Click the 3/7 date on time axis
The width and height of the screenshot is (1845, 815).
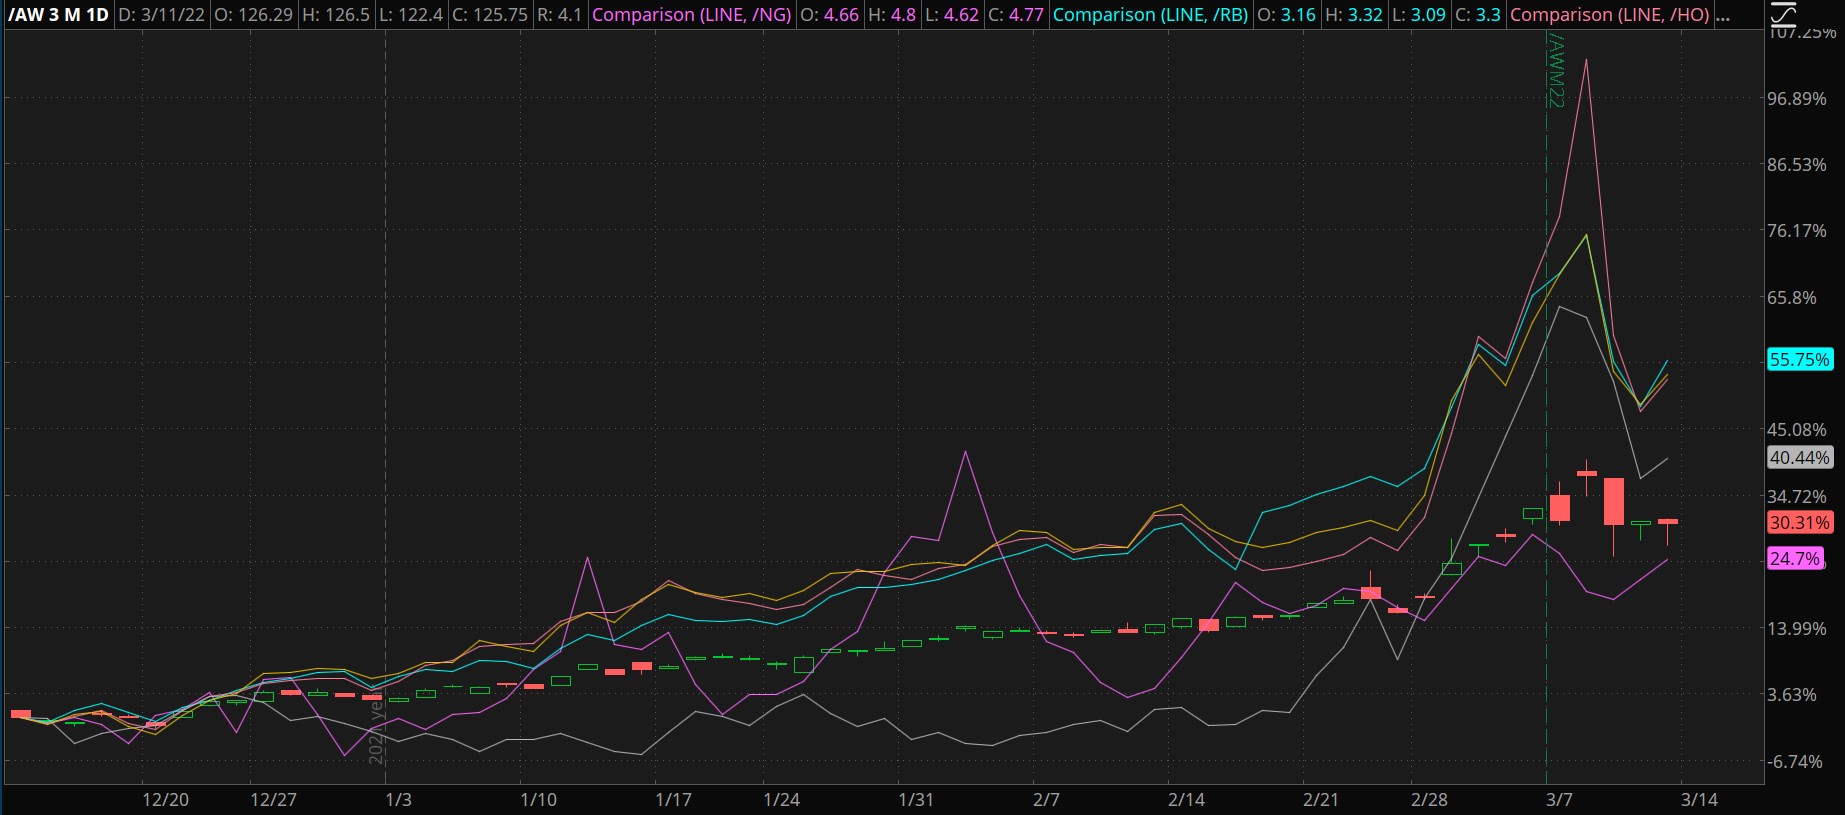click(x=1559, y=800)
